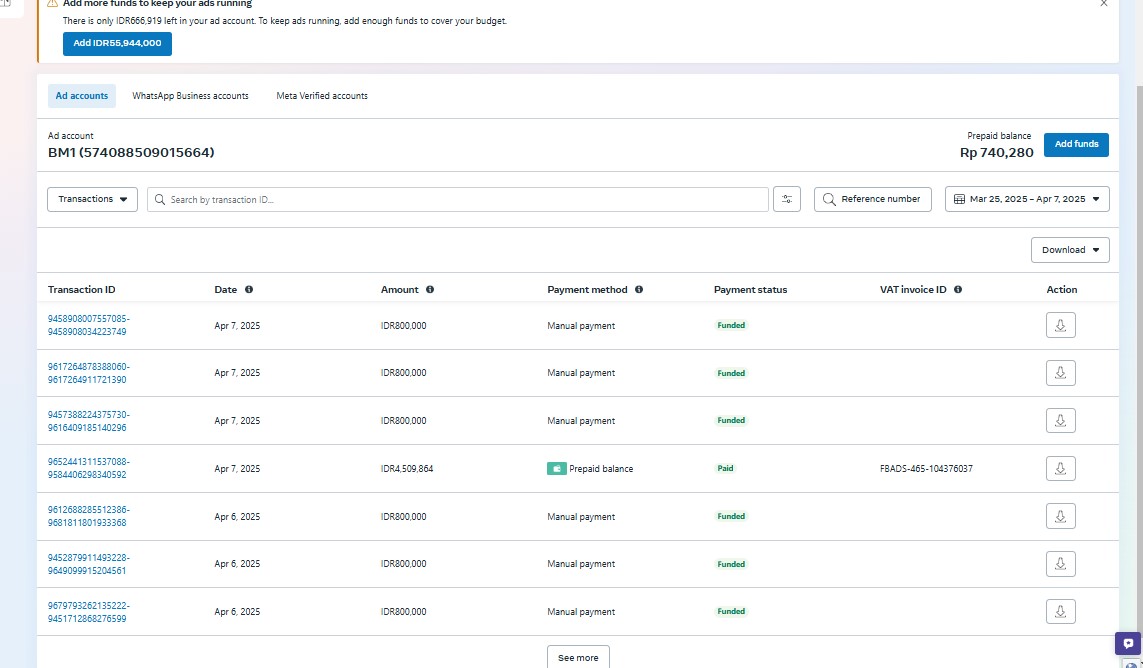The image size is (1143, 668).
Task: Click the search by transaction ID field
Action: pyautogui.click(x=460, y=199)
